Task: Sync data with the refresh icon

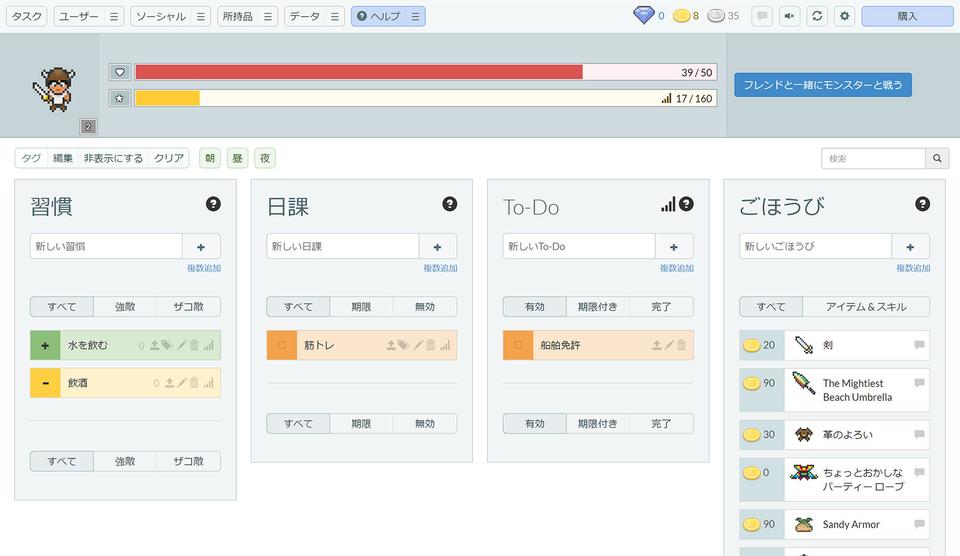Action: coord(817,16)
